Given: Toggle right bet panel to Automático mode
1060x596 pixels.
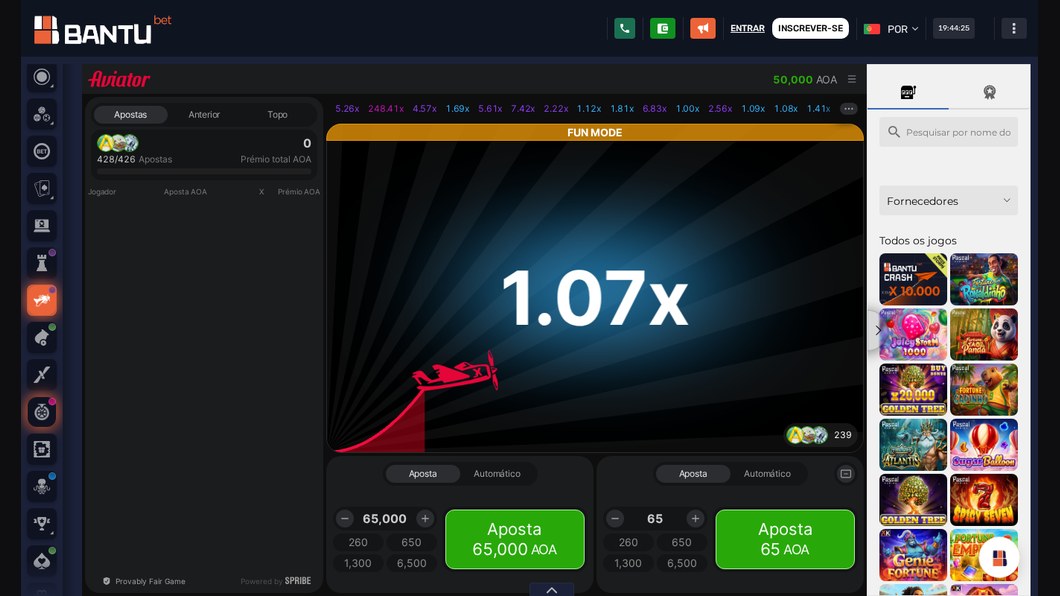Looking at the screenshot, I should click(x=767, y=474).
